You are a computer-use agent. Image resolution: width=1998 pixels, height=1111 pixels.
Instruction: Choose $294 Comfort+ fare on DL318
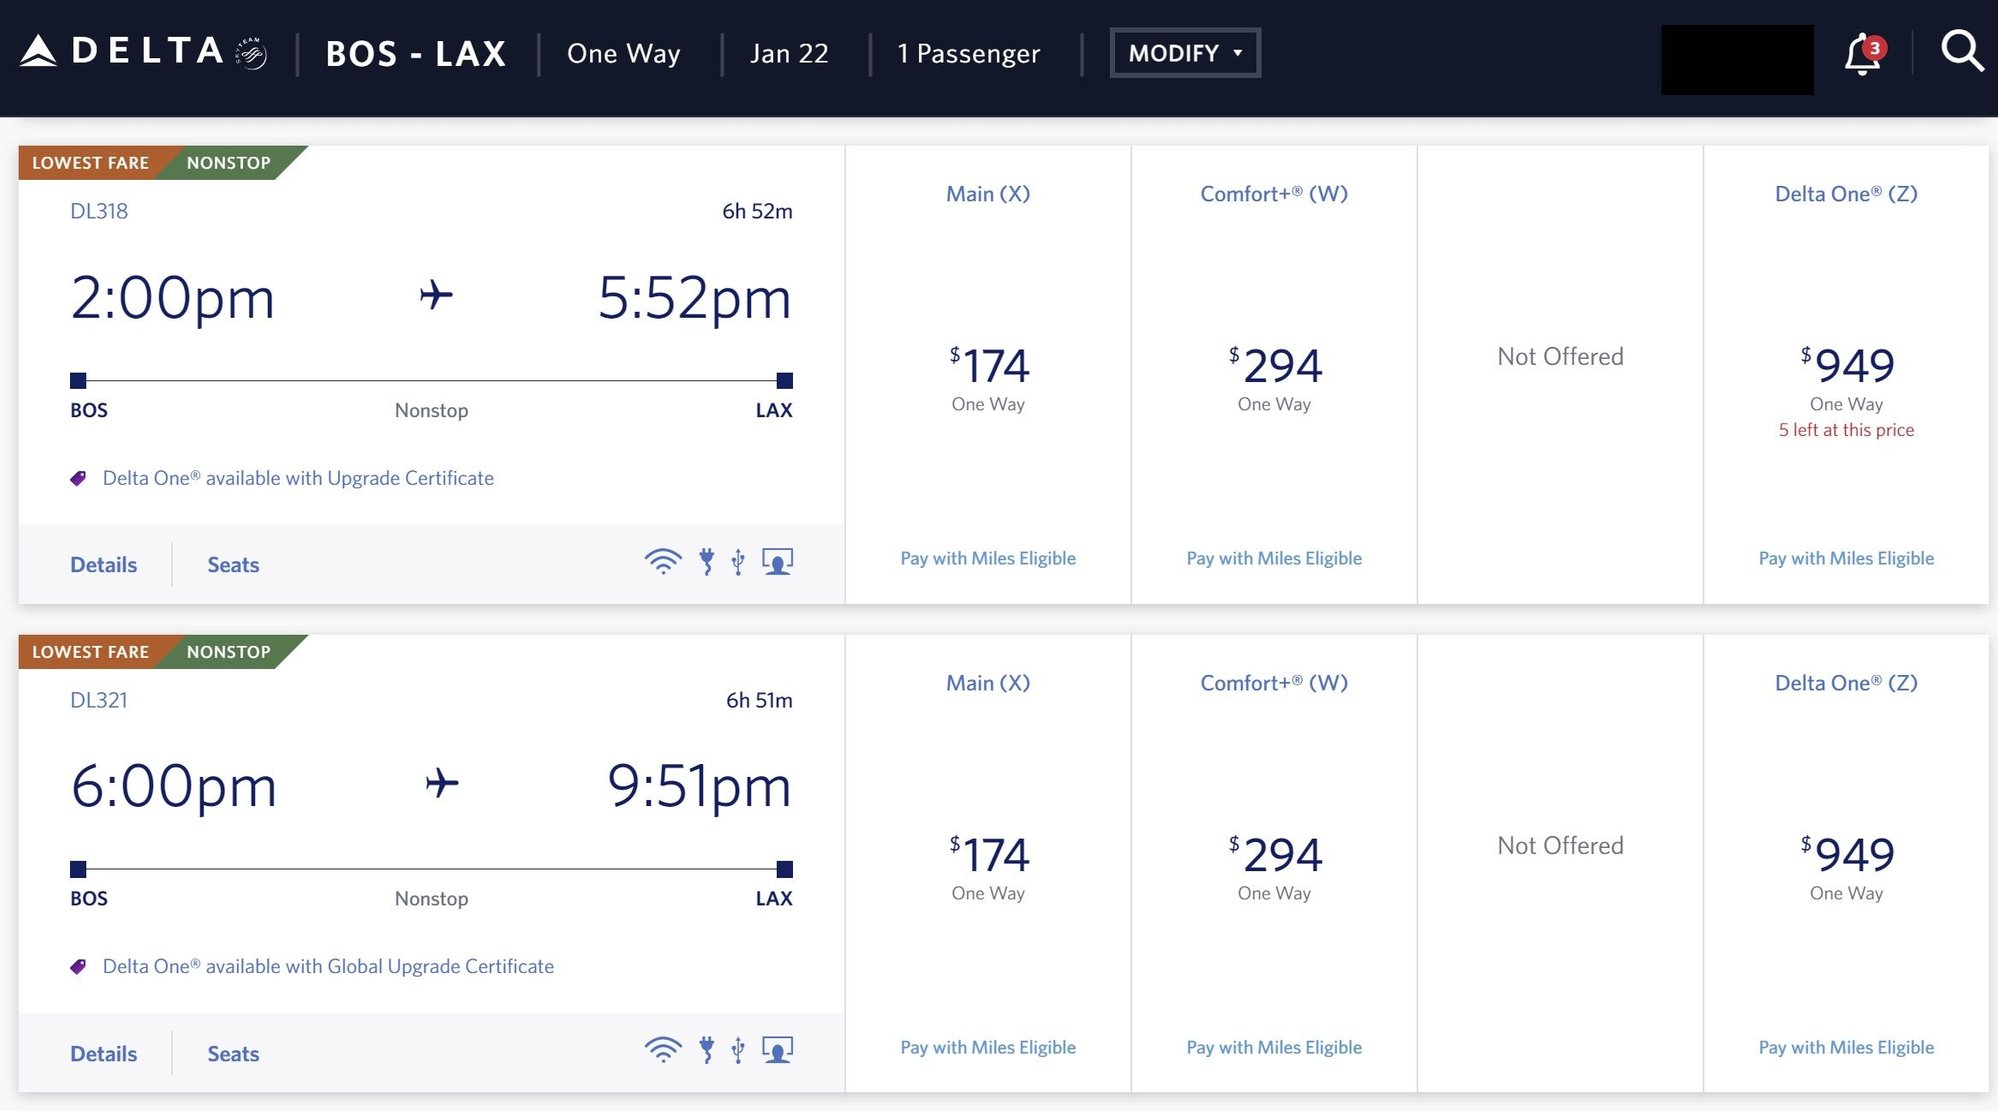(1274, 367)
